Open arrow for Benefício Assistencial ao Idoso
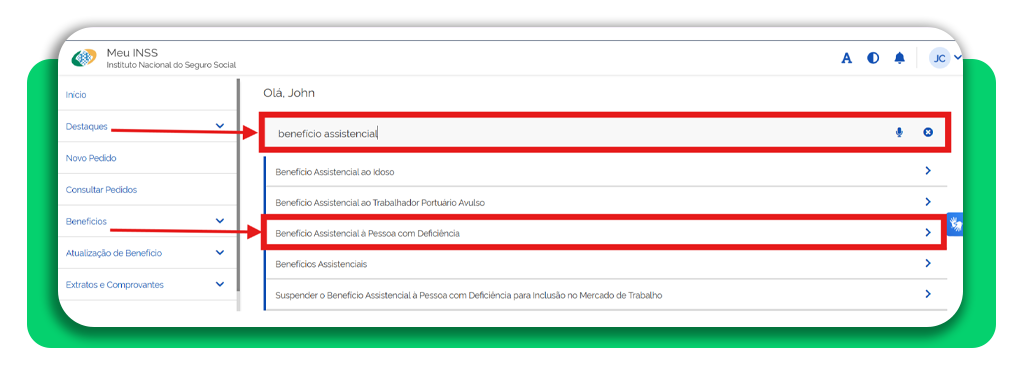 (928, 171)
